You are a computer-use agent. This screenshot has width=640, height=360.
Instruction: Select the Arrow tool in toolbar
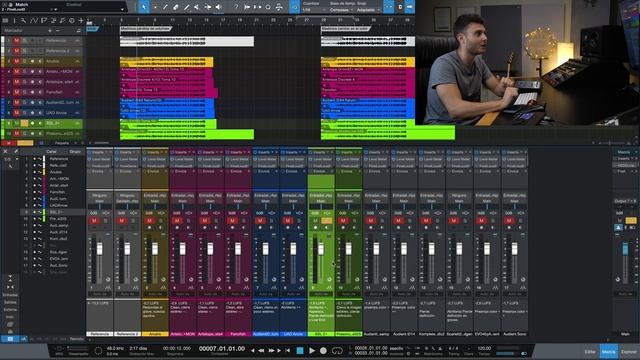coord(144,7)
